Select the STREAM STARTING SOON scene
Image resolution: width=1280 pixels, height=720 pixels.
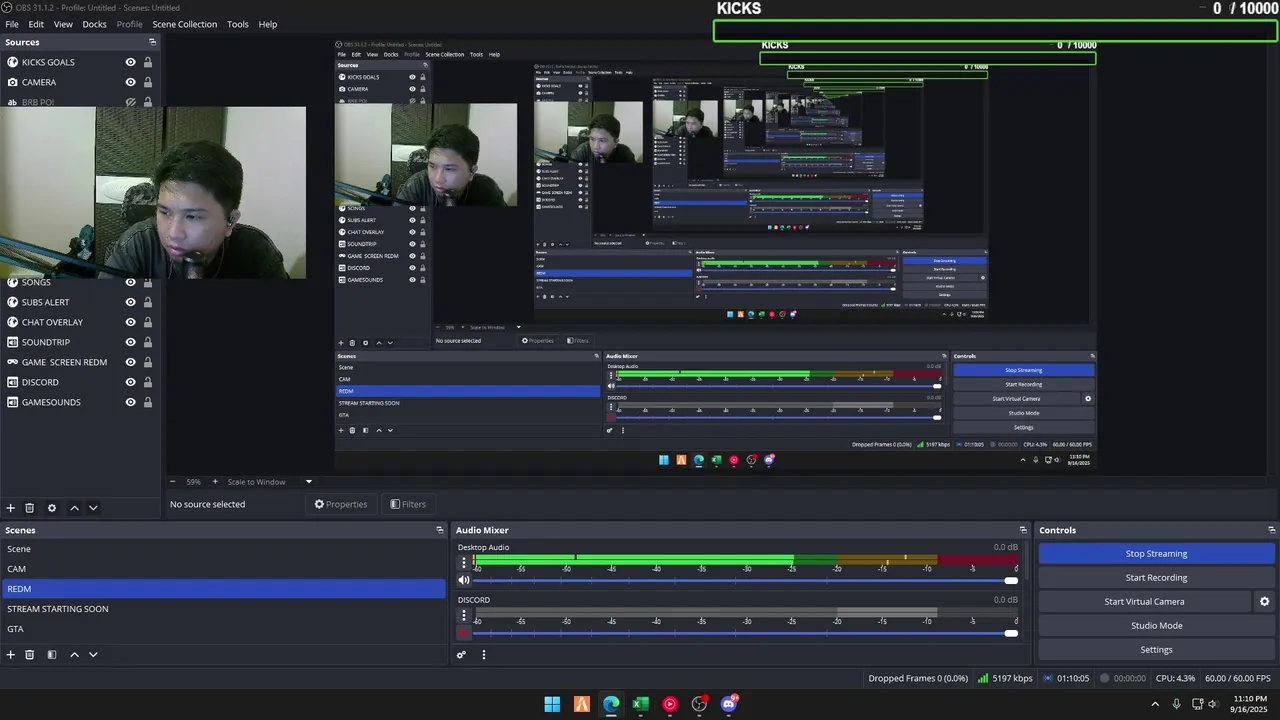coord(223,609)
